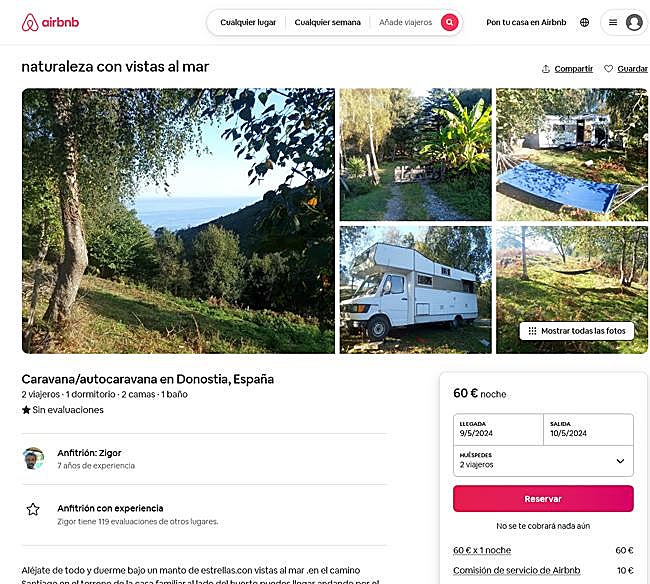
Task: Open the language globe selector
Action: tap(584, 22)
